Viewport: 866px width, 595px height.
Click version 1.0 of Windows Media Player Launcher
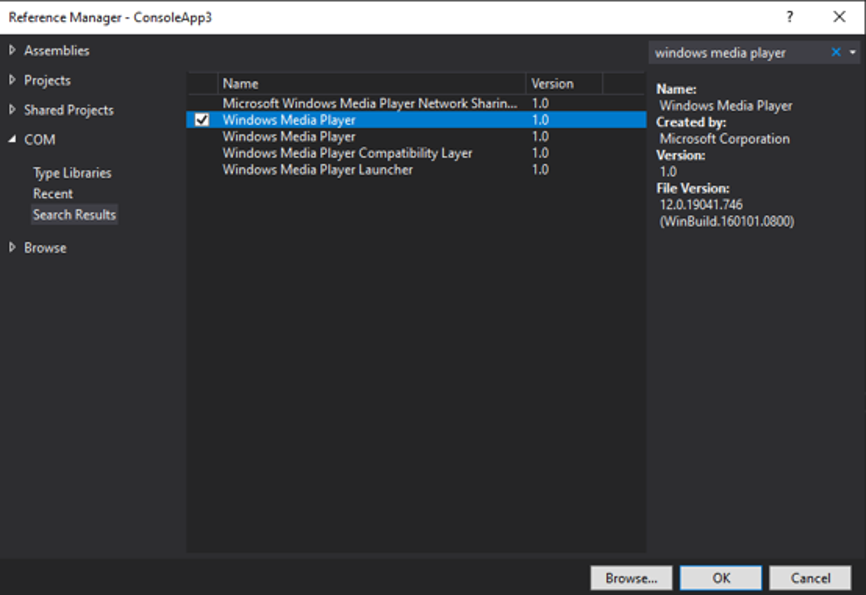(x=540, y=170)
